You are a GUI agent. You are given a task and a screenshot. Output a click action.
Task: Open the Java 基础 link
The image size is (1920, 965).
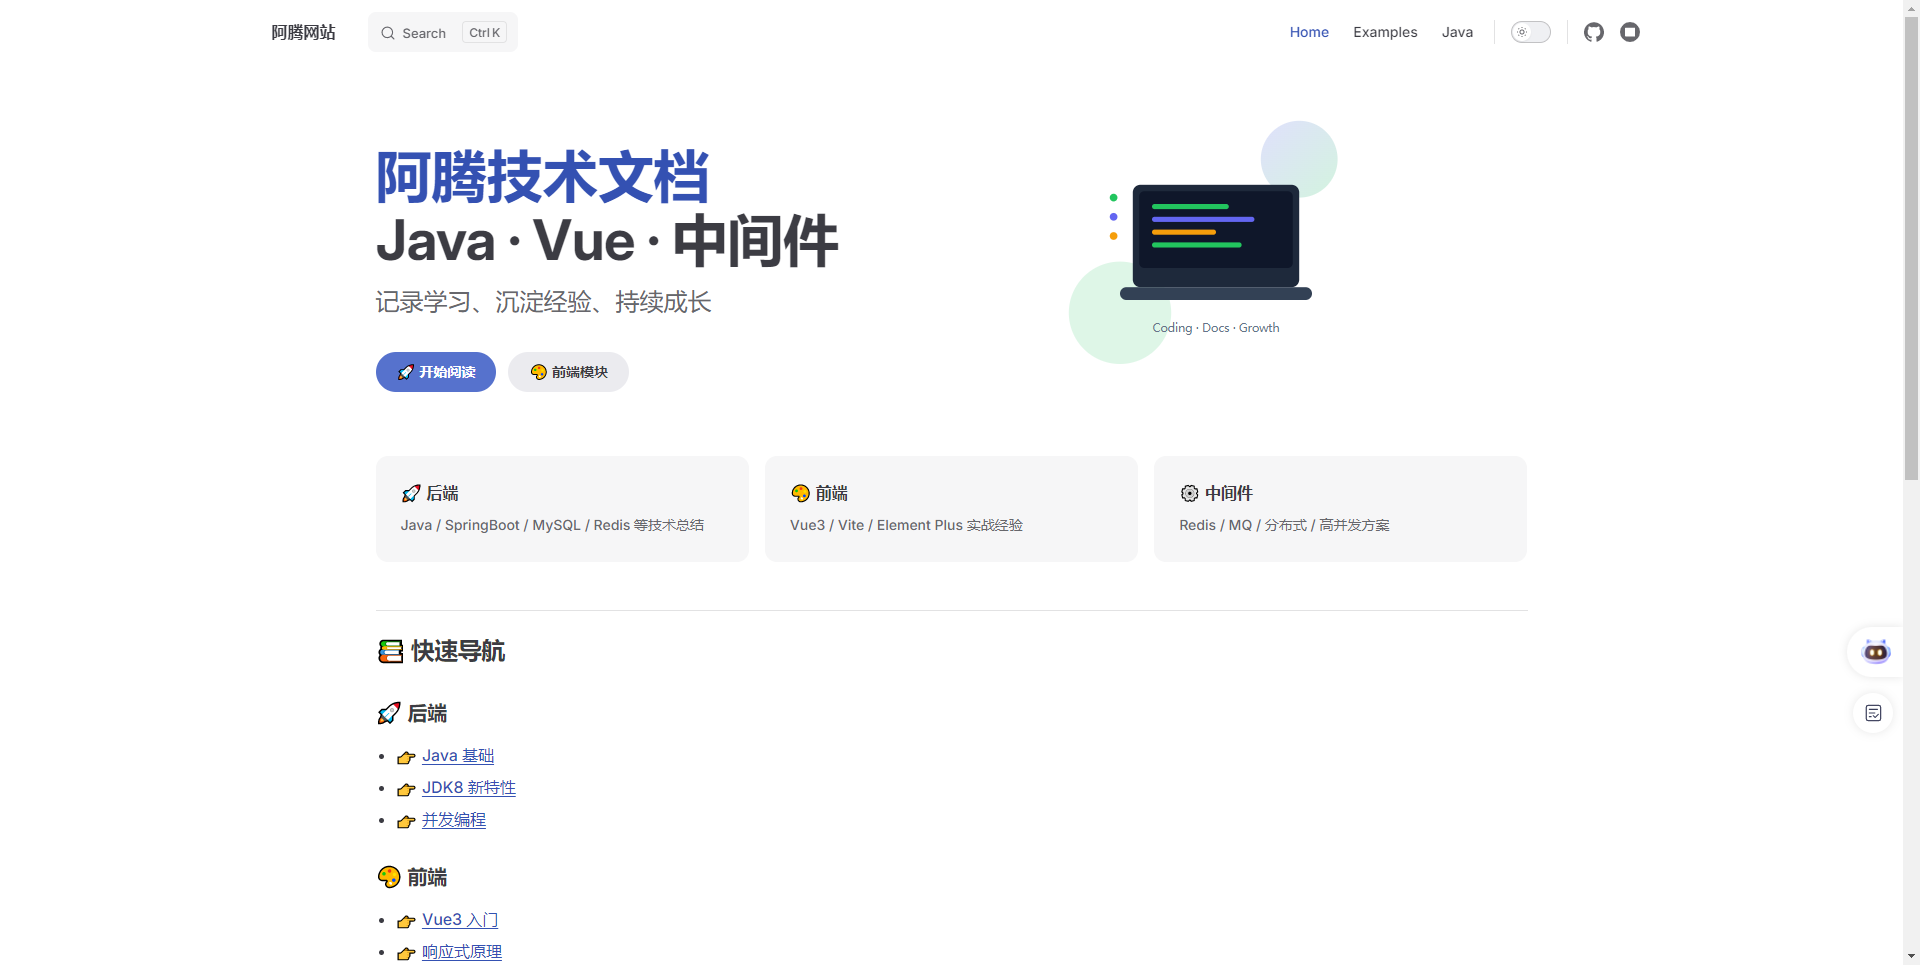click(458, 756)
